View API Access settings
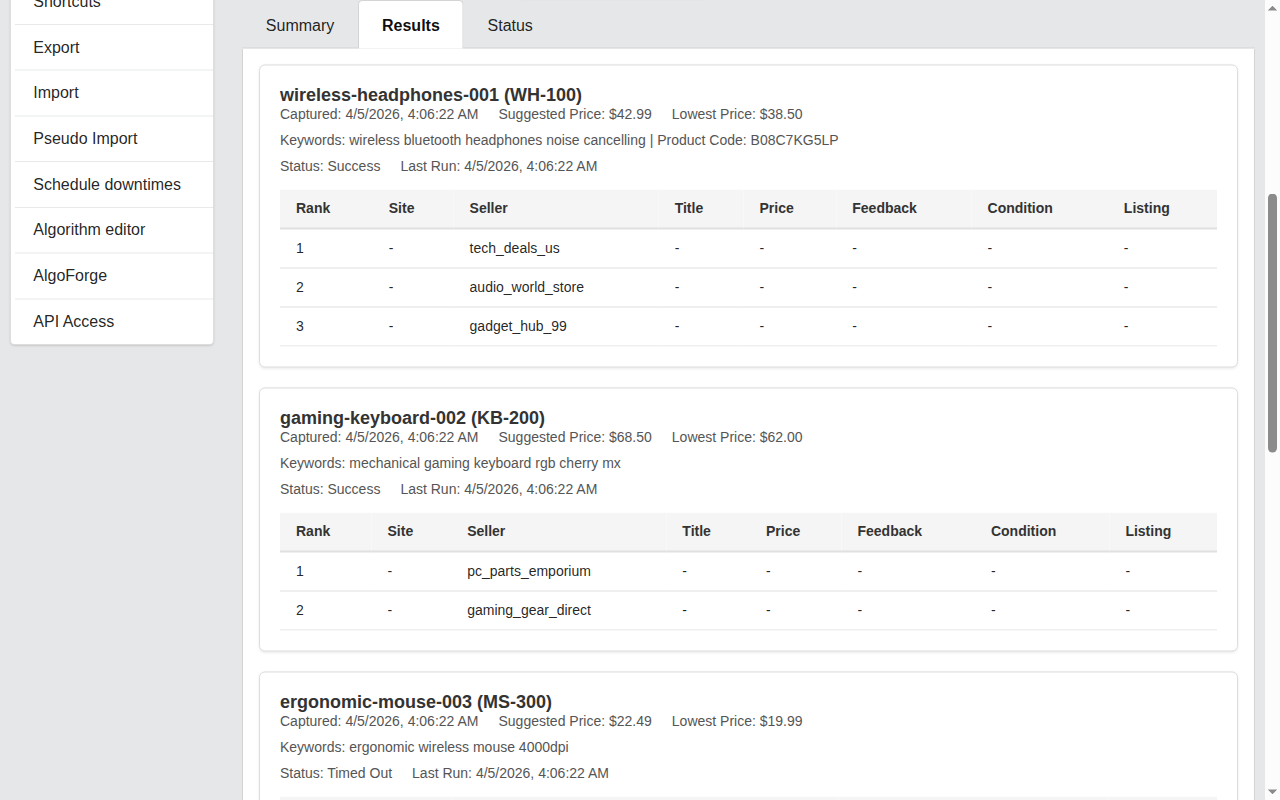1280x800 pixels. [73, 321]
